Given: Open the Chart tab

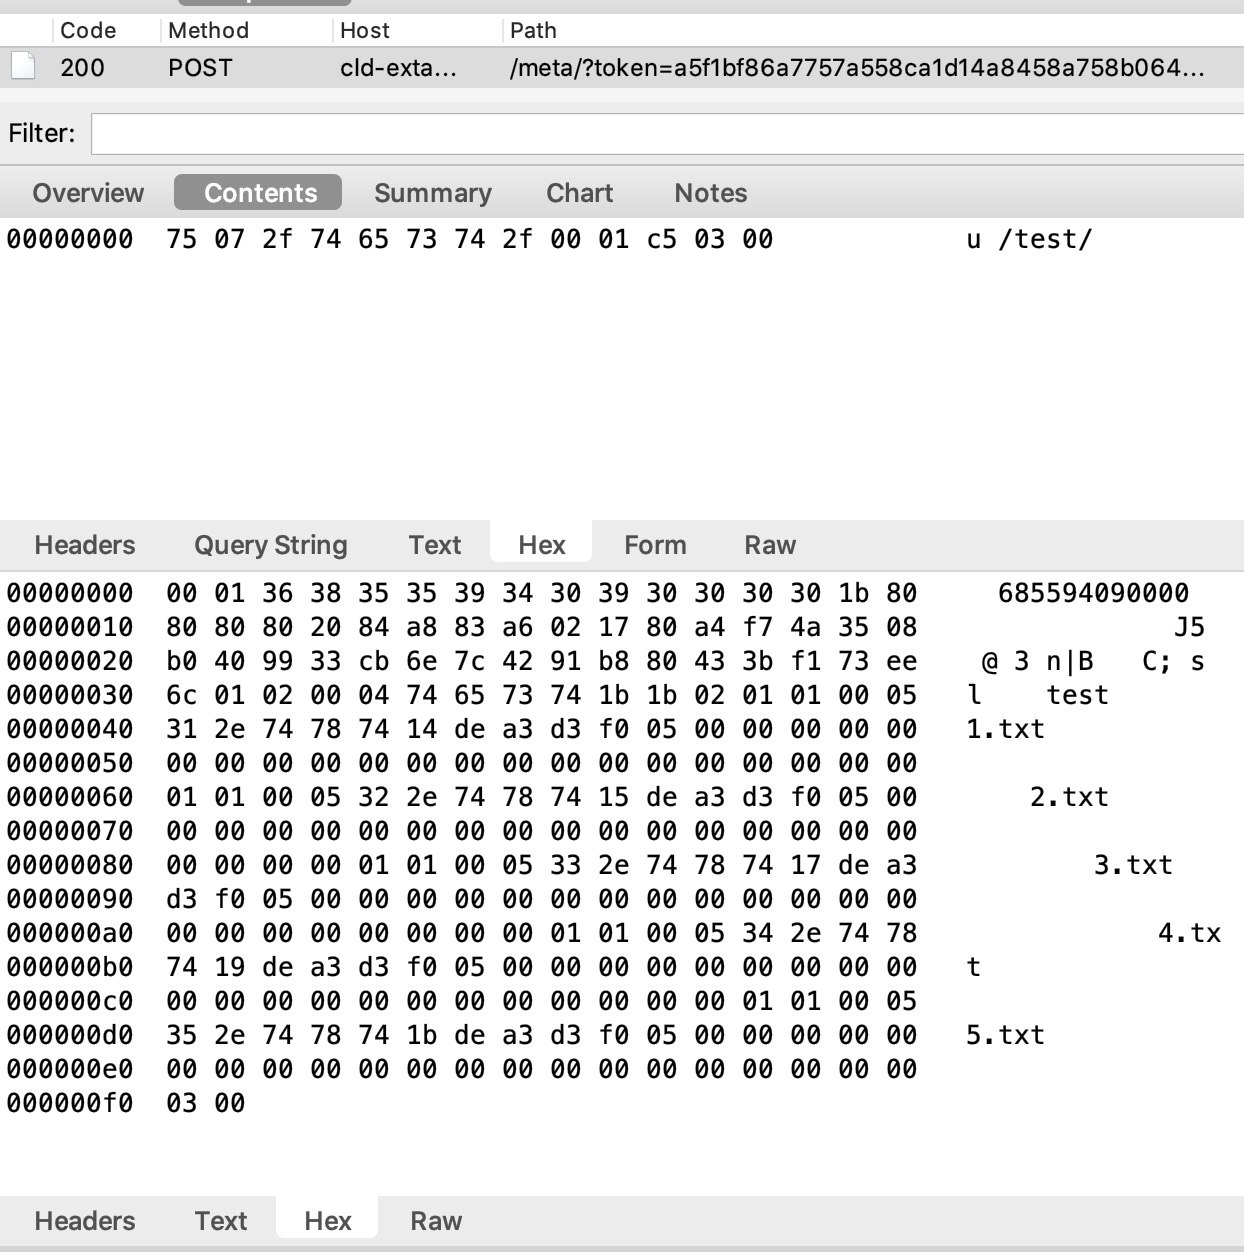Looking at the screenshot, I should coord(579,193).
